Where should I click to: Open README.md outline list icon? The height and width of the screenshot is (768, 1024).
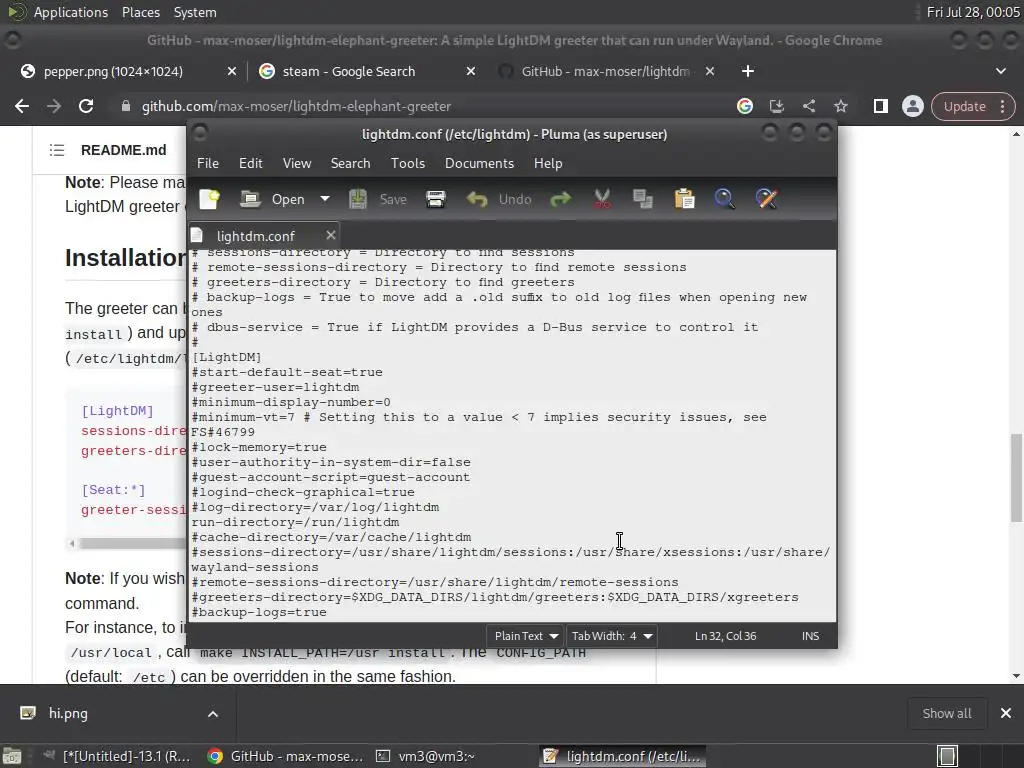[x=57, y=150]
